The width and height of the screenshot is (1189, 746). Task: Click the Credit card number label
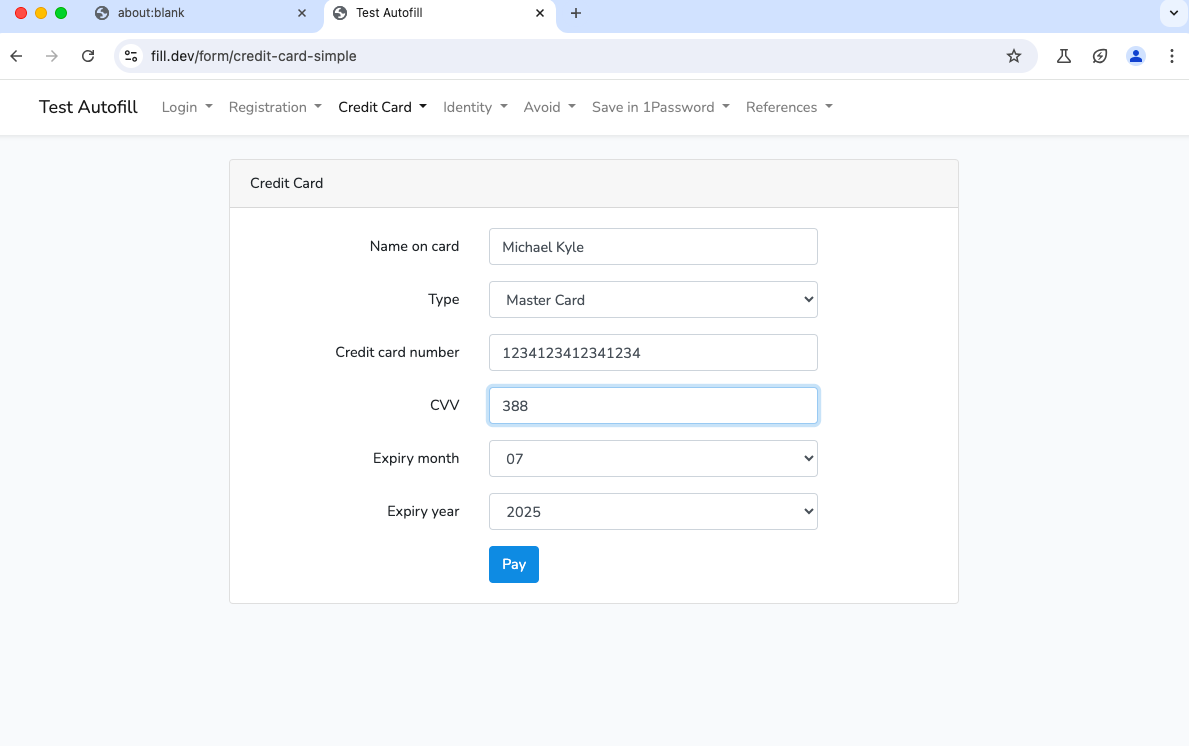[x=397, y=353]
